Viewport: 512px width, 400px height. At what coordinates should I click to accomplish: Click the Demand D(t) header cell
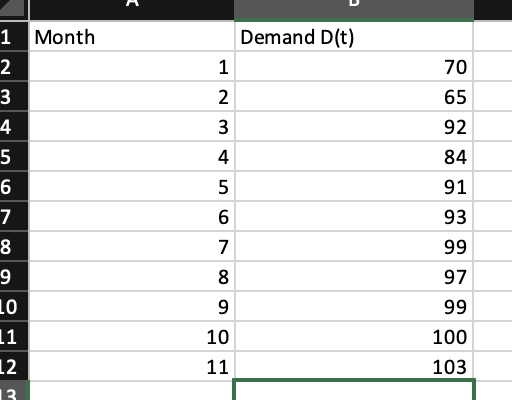[x=354, y=37]
